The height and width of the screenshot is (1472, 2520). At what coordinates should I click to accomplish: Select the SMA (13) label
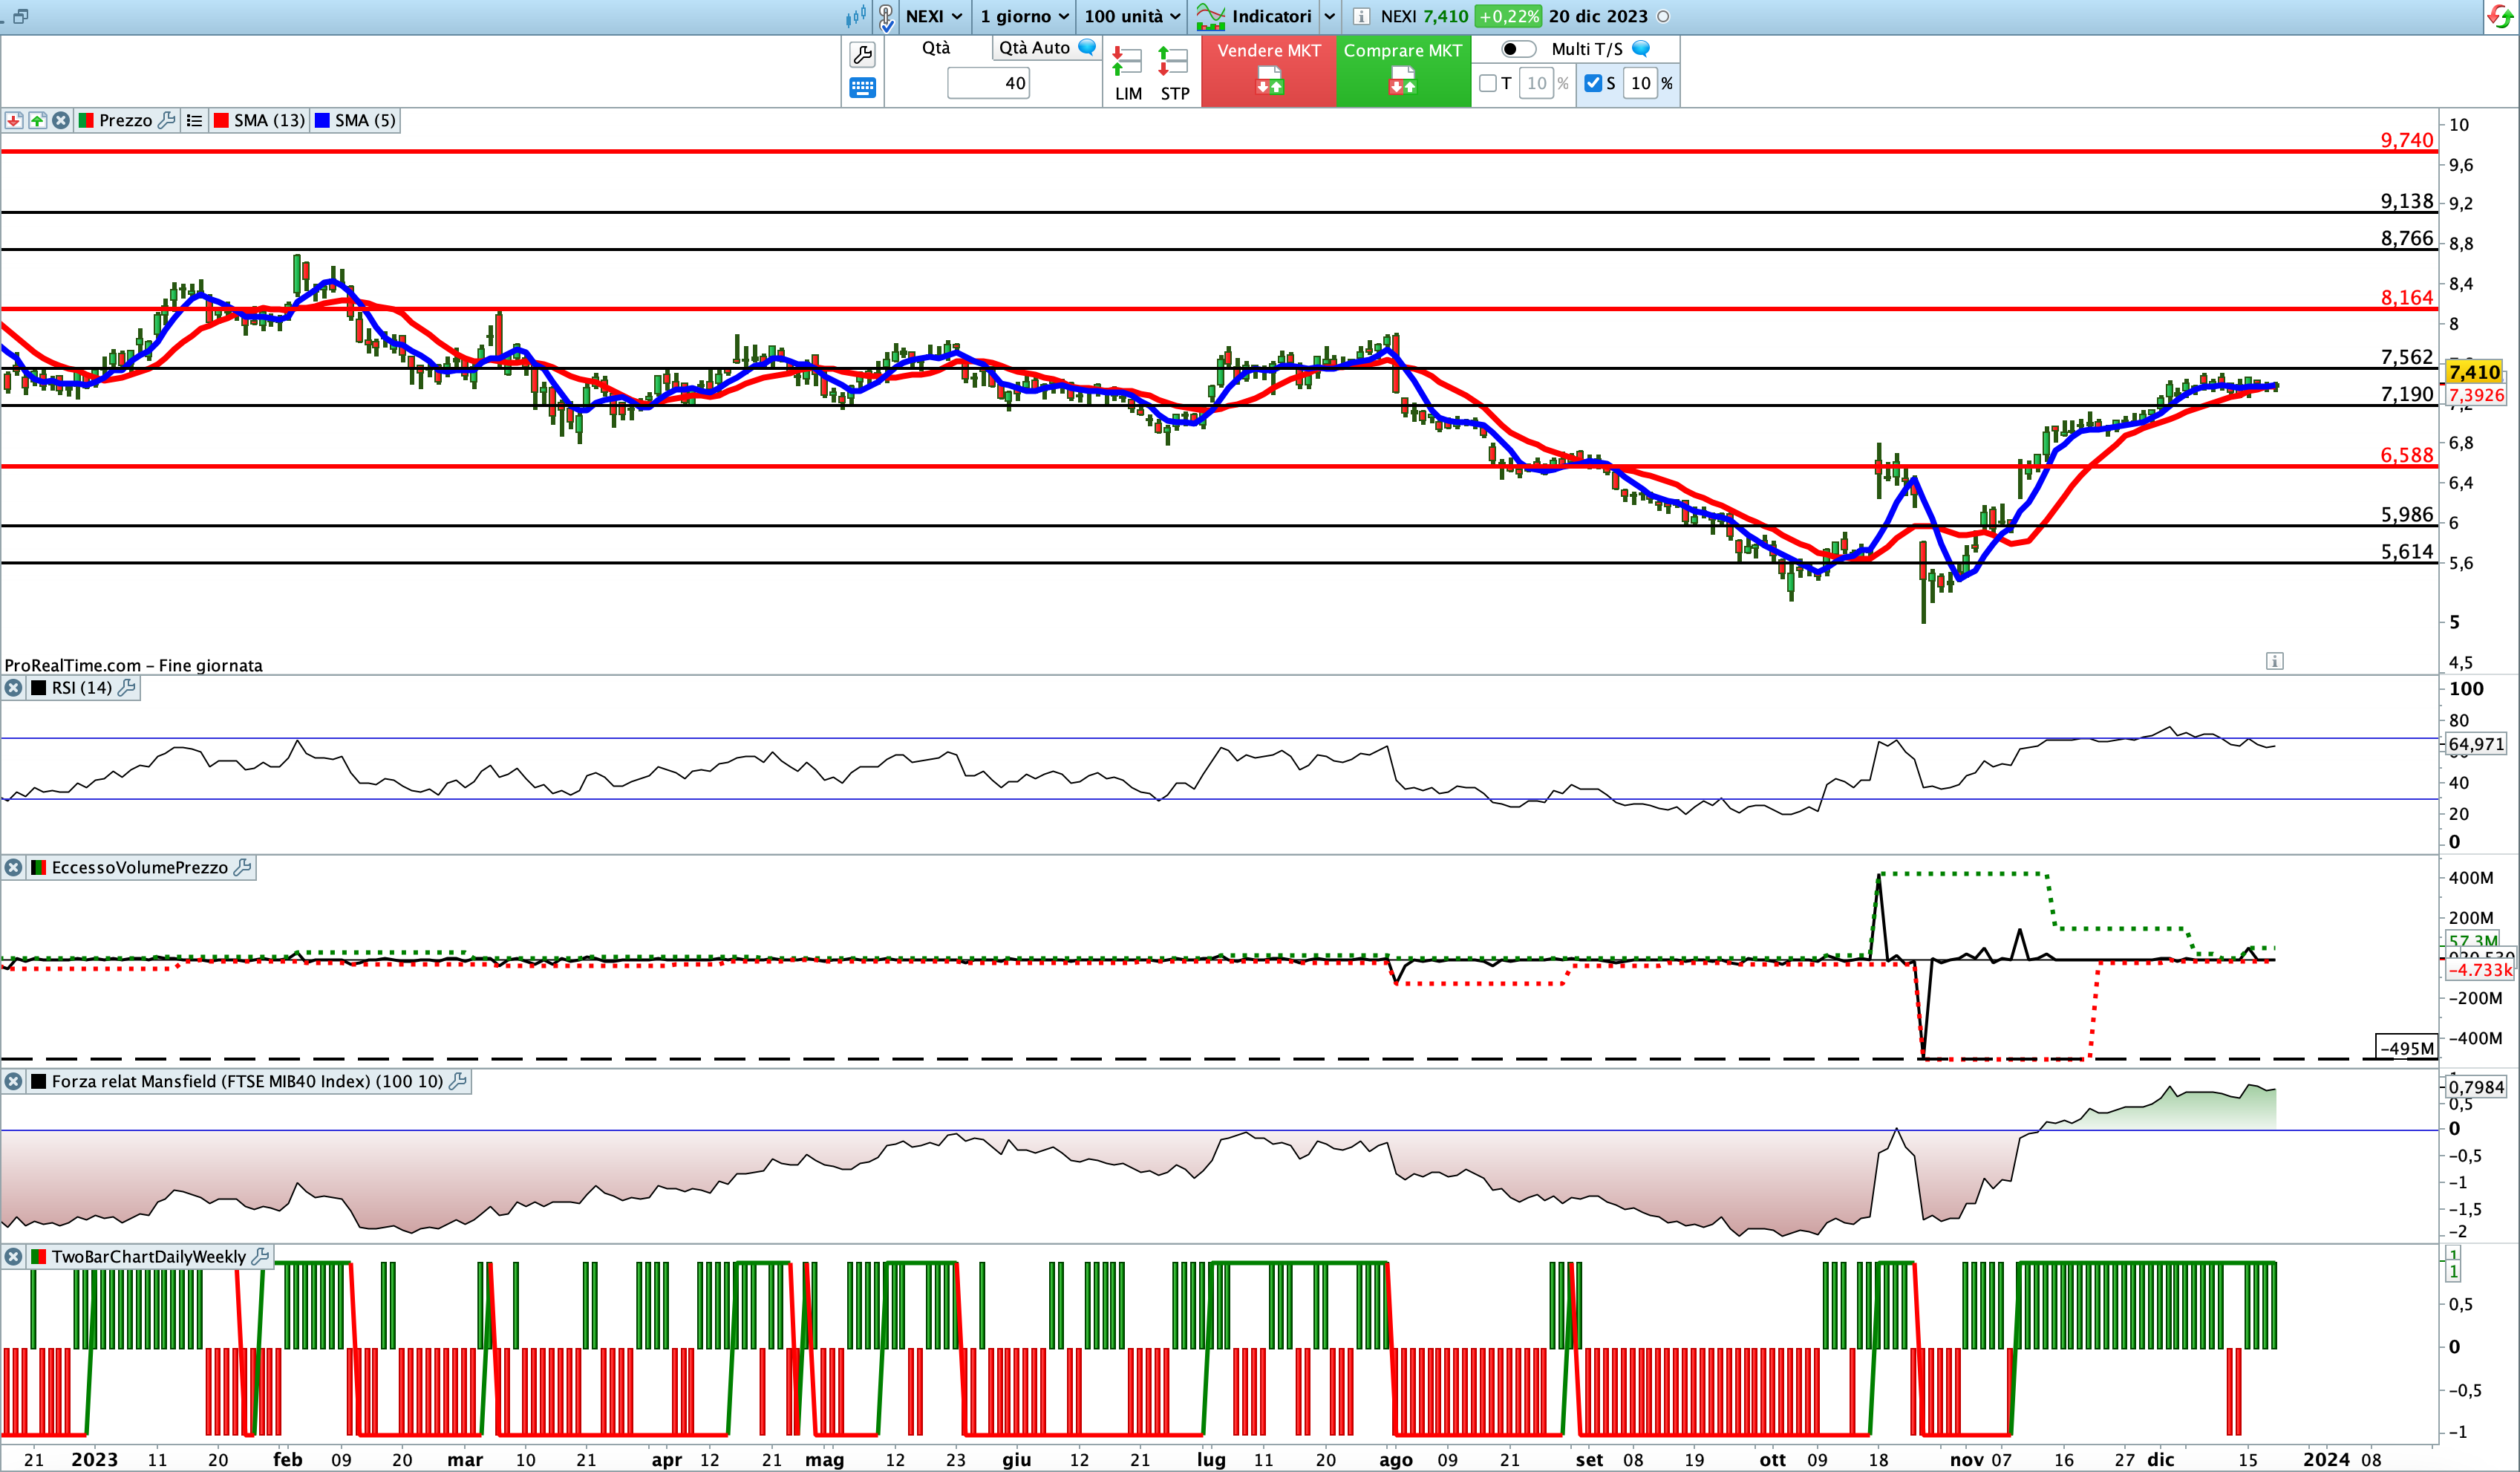coord(269,120)
